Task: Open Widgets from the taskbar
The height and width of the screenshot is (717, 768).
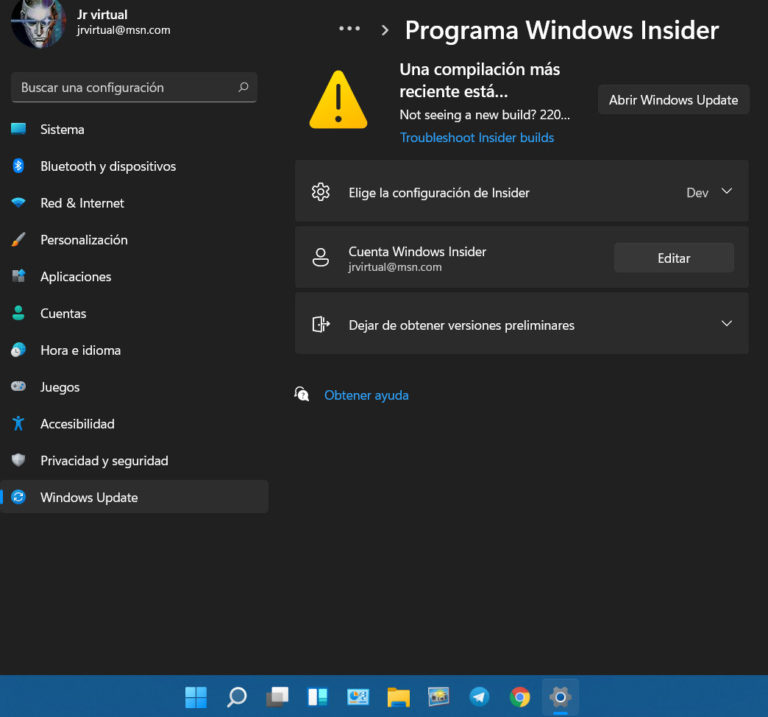Action: (317, 696)
